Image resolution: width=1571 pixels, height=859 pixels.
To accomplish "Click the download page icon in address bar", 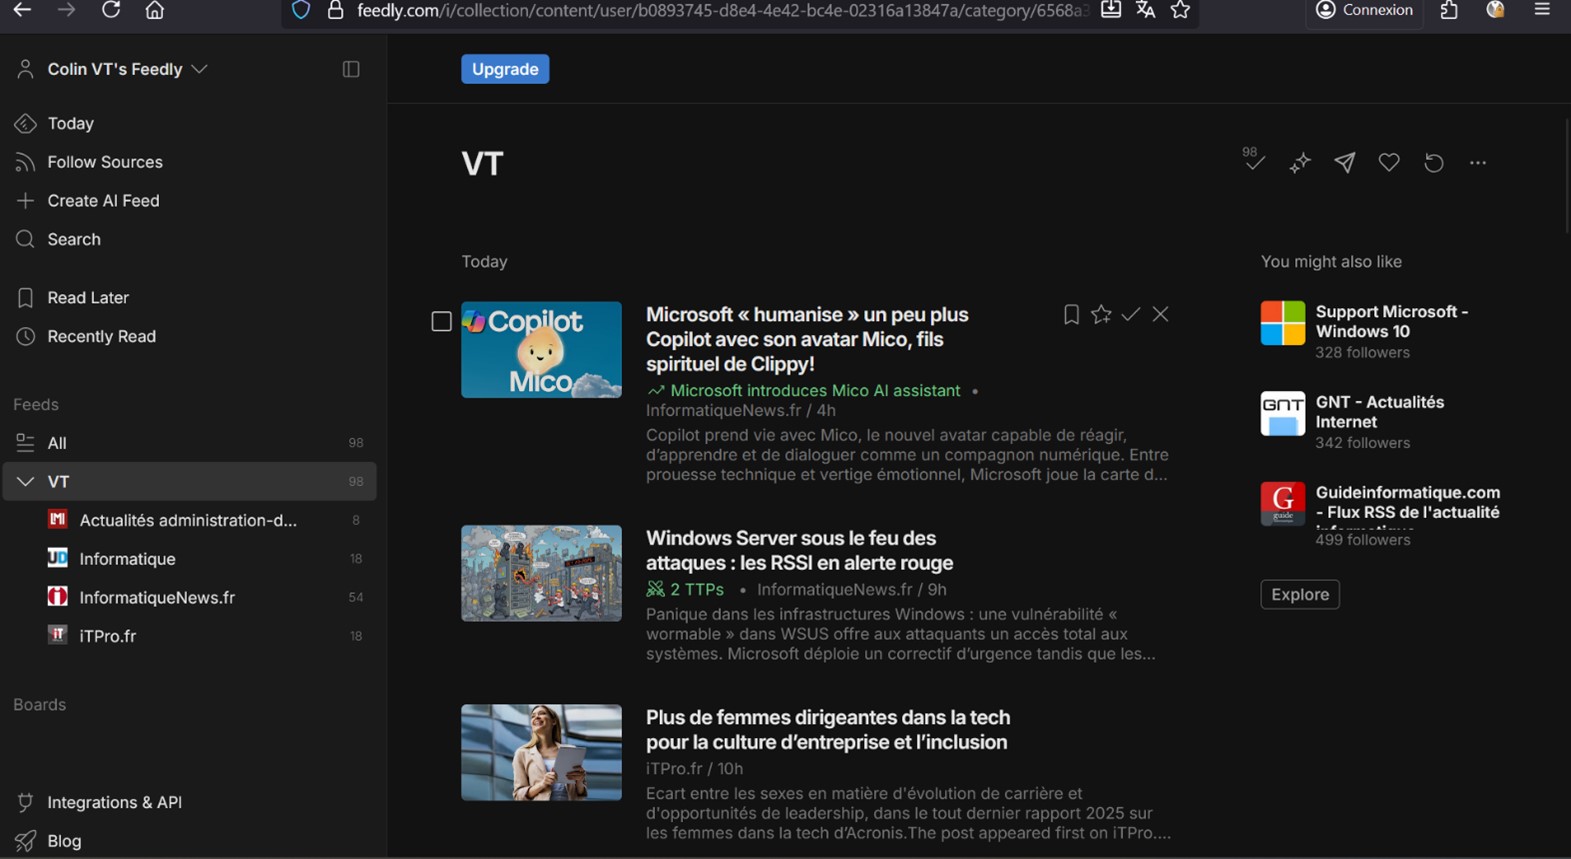I will point(1111,10).
